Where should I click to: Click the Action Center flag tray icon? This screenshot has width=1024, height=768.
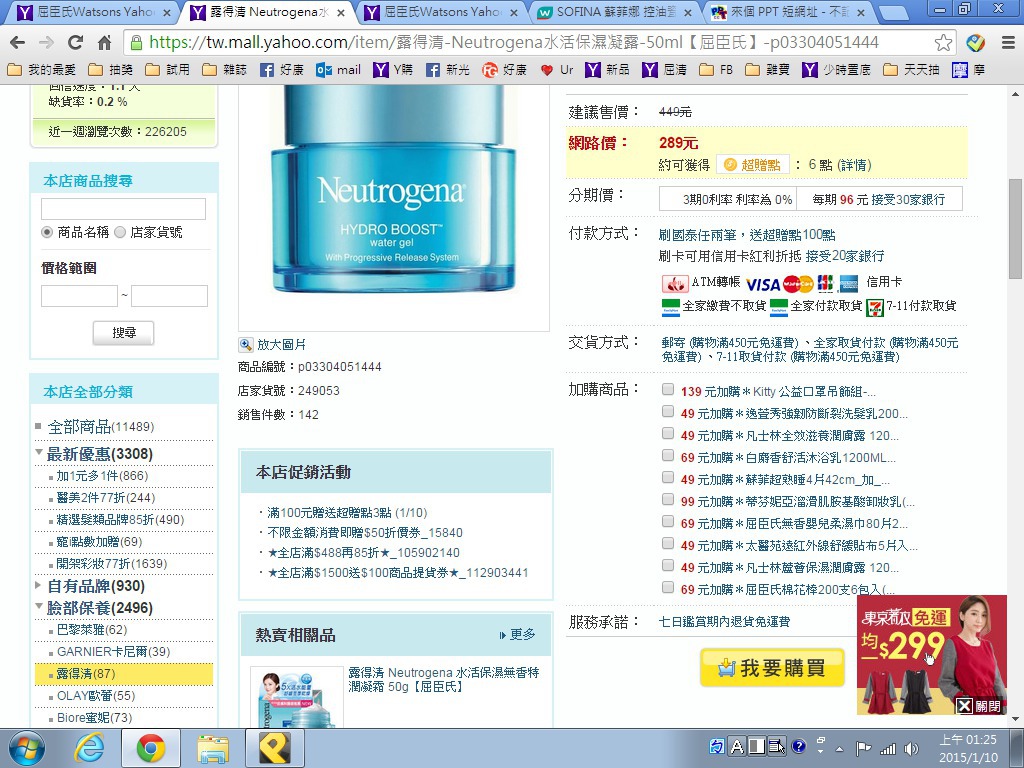pos(863,748)
